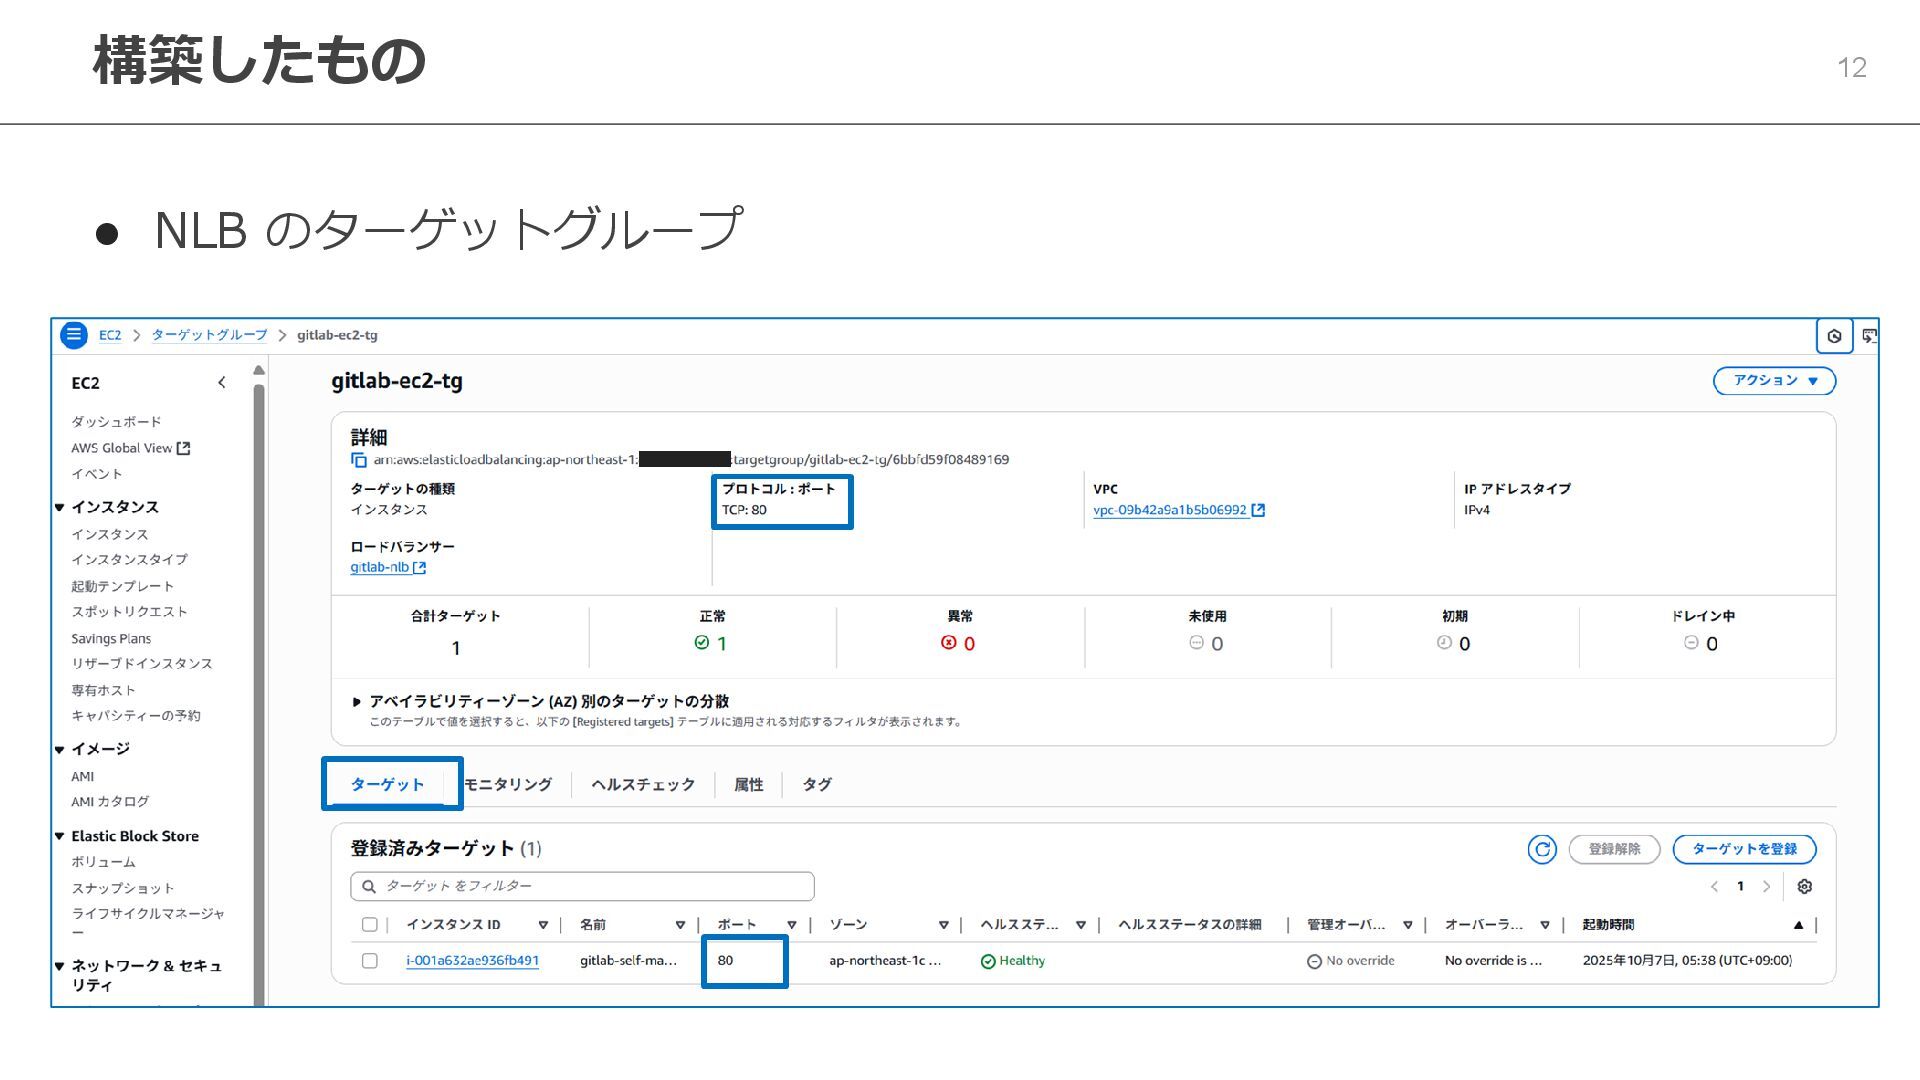Expand AZ別のターゲットの分散 section
The width and height of the screenshot is (1920, 1080).
tap(357, 702)
